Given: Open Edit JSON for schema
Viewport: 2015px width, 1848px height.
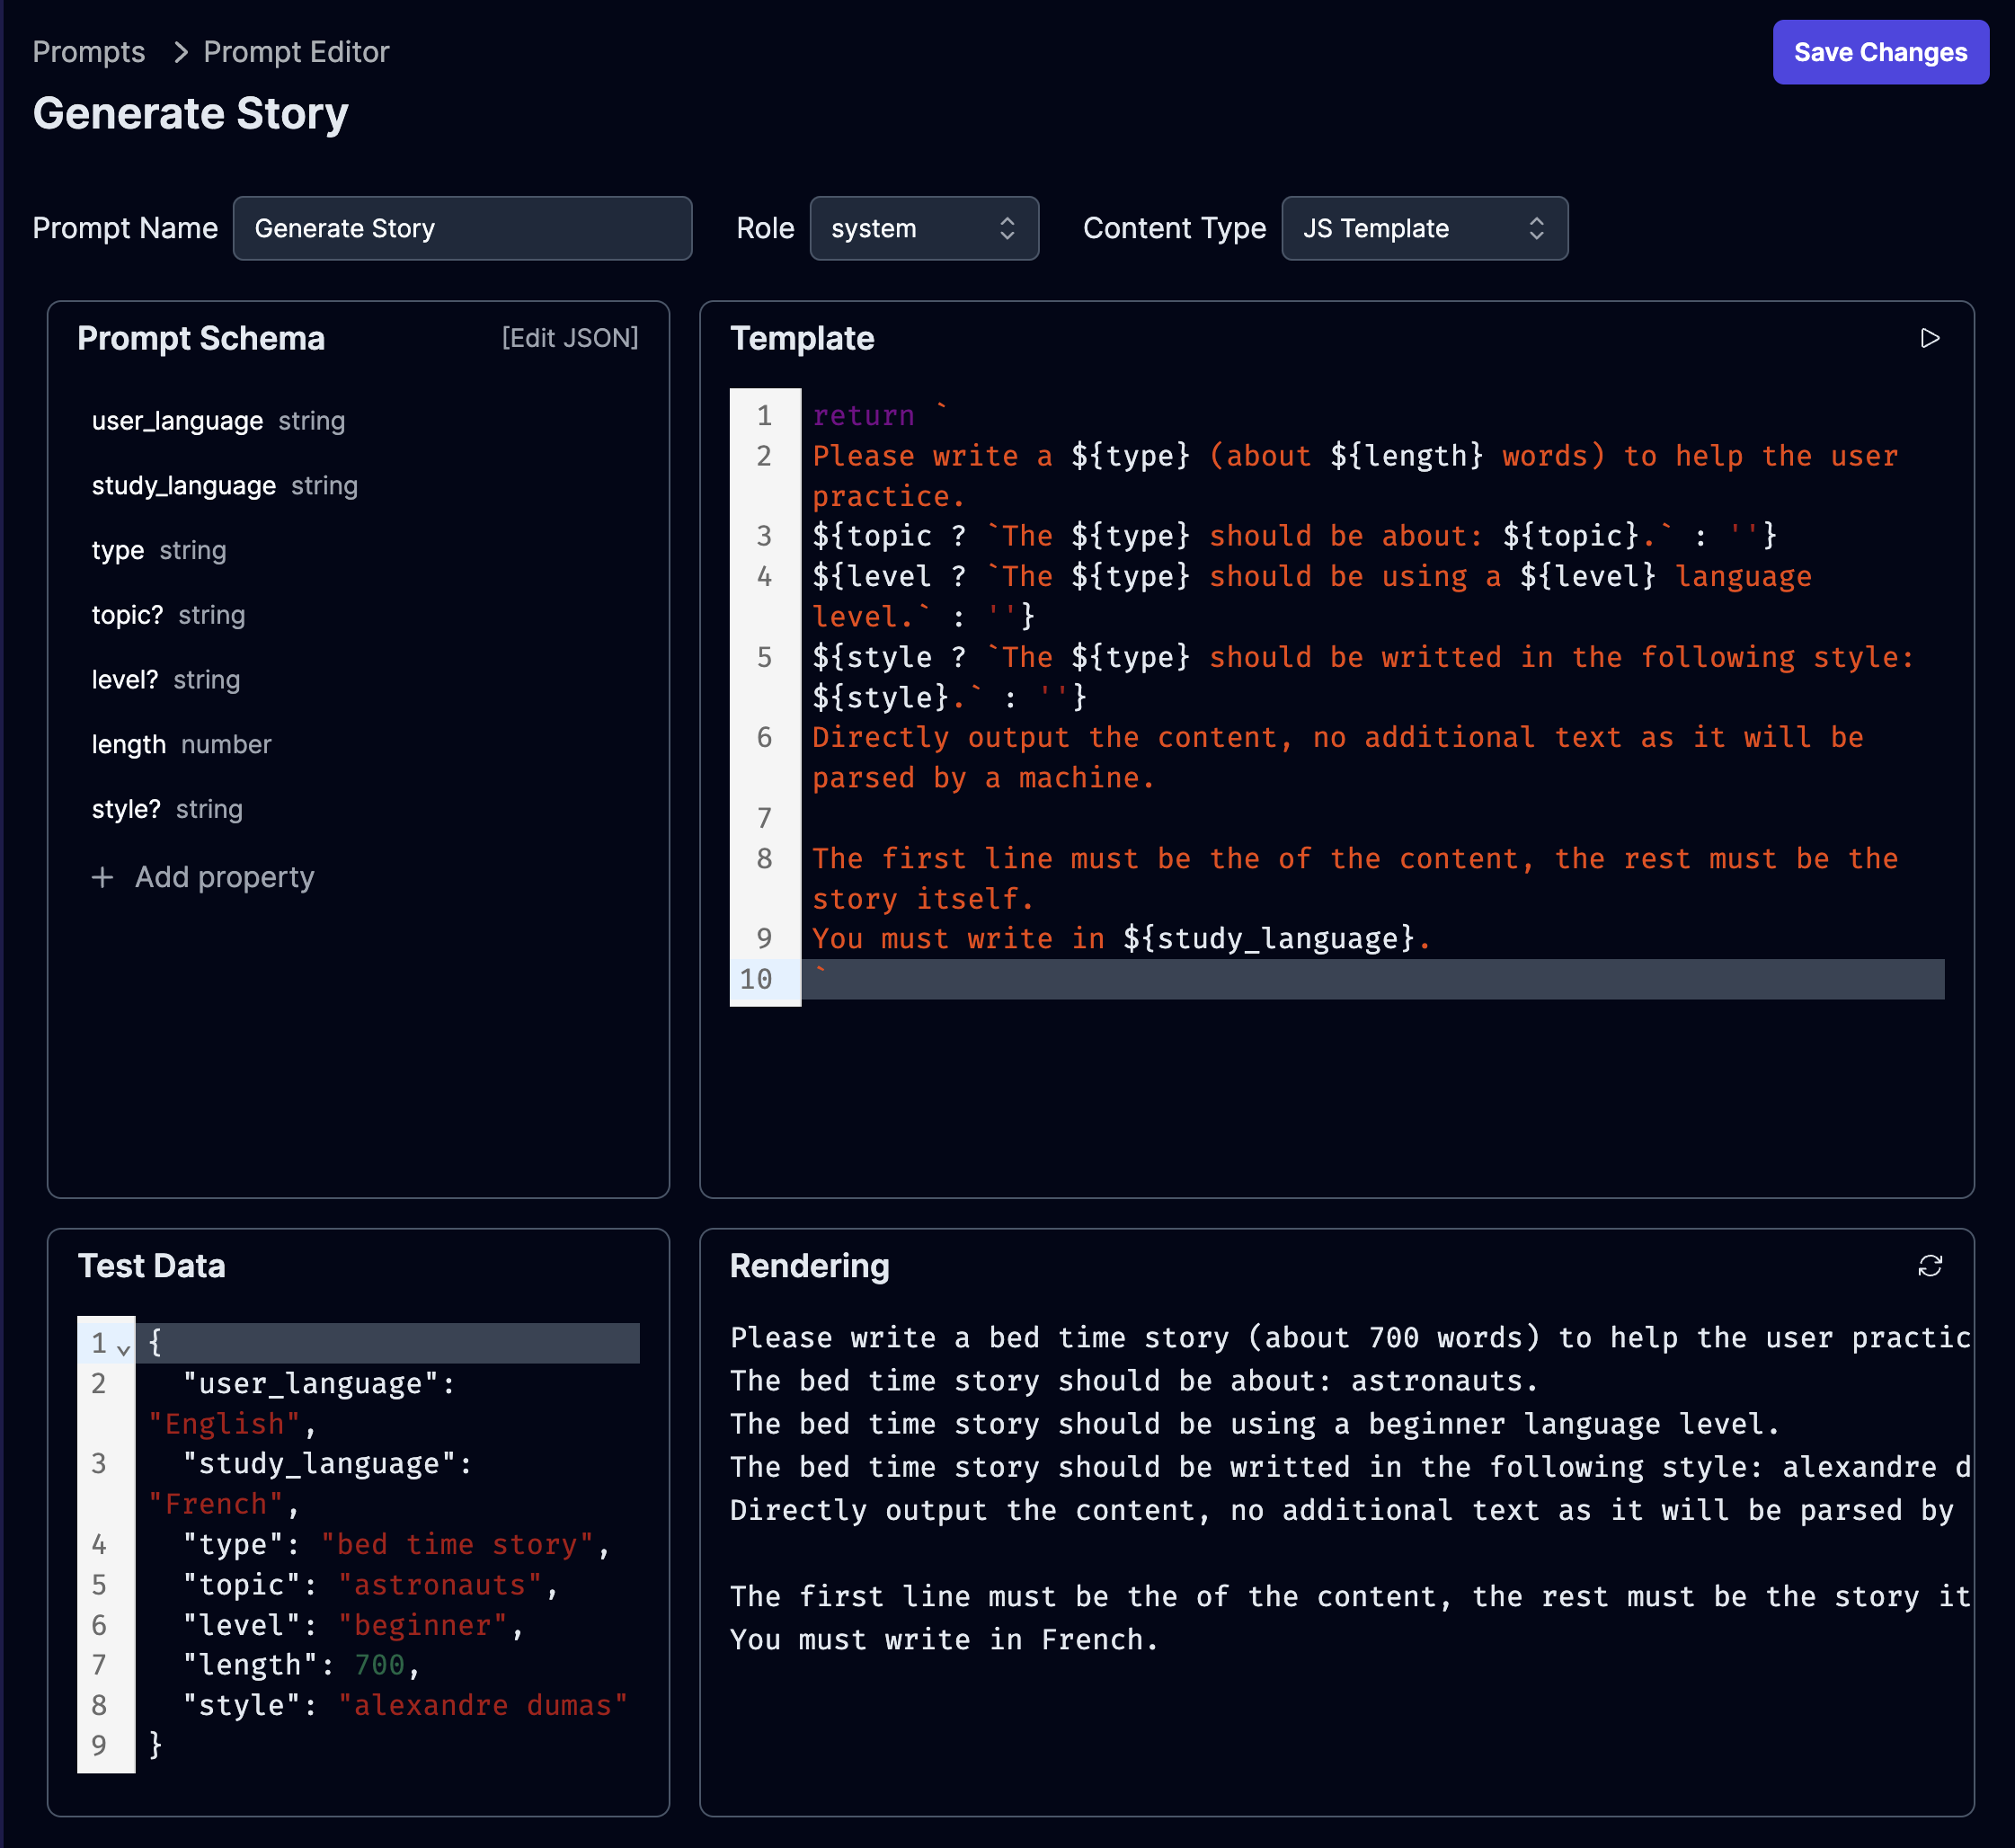Looking at the screenshot, I should pos(569,339).
